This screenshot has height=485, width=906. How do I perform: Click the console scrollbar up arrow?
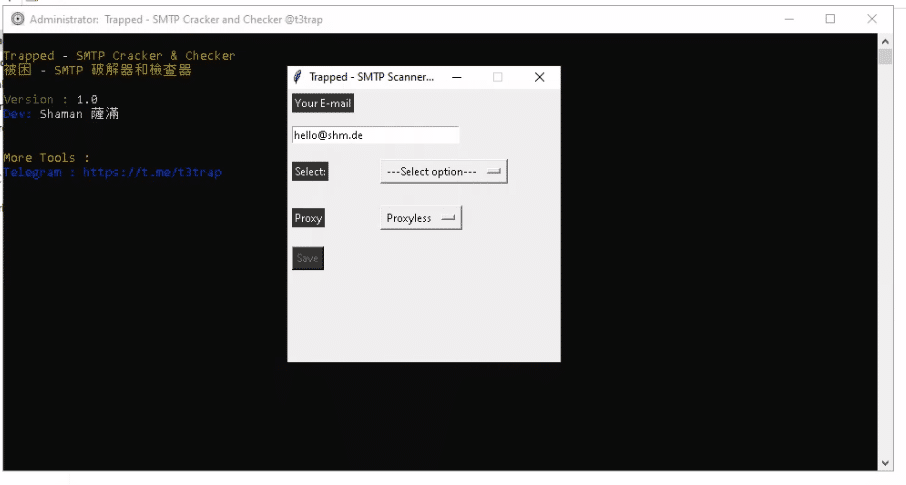885,42
